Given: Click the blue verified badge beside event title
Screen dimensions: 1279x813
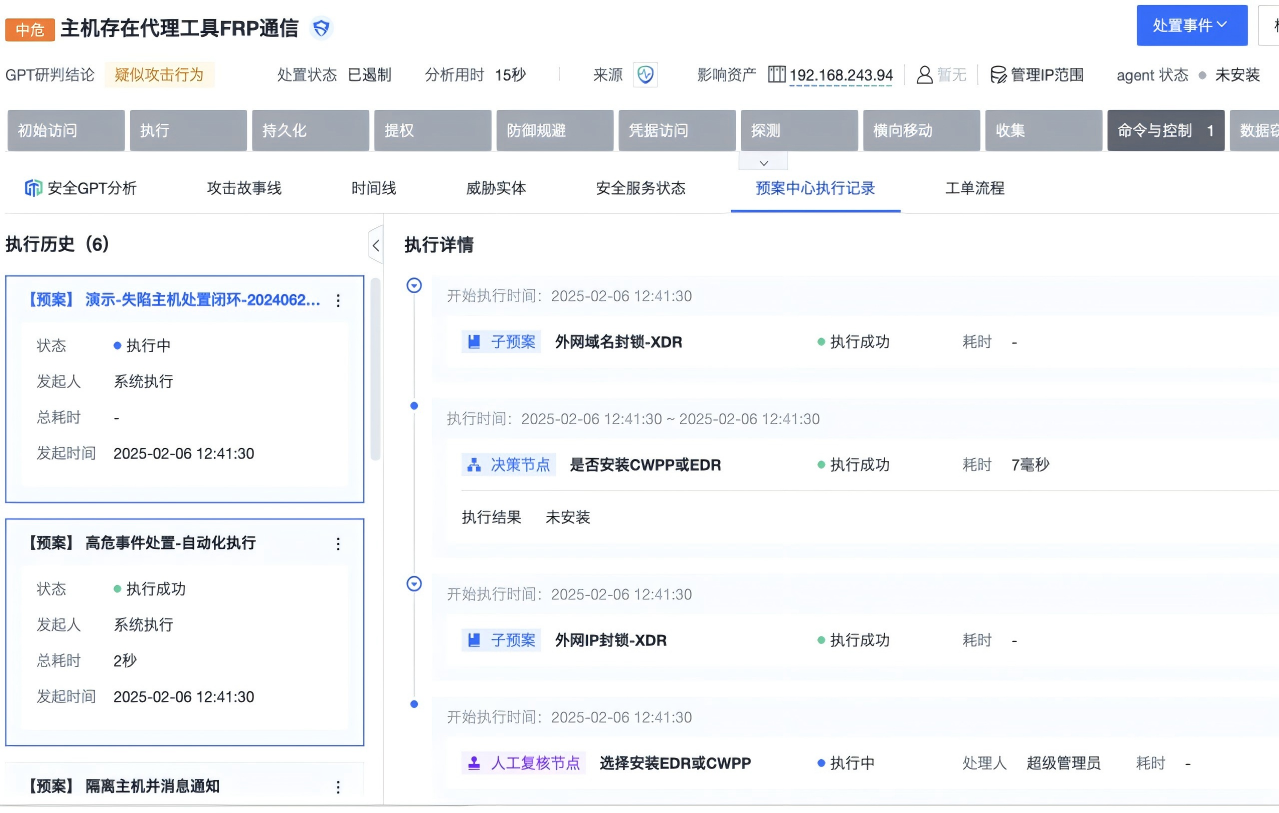Looking at the screenshot, I should (x=319, y=30).
